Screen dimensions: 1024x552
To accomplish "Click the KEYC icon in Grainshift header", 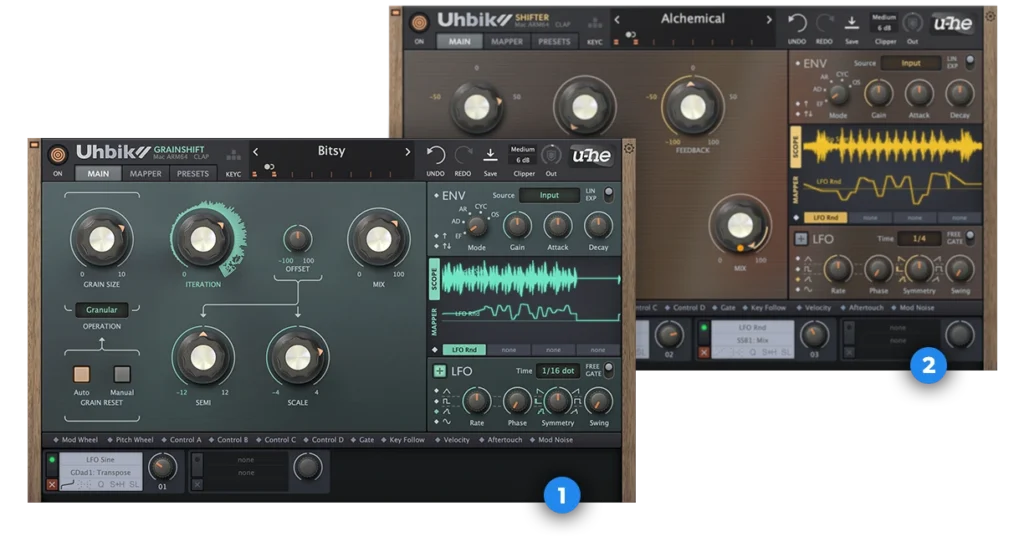I will [233, 157].
